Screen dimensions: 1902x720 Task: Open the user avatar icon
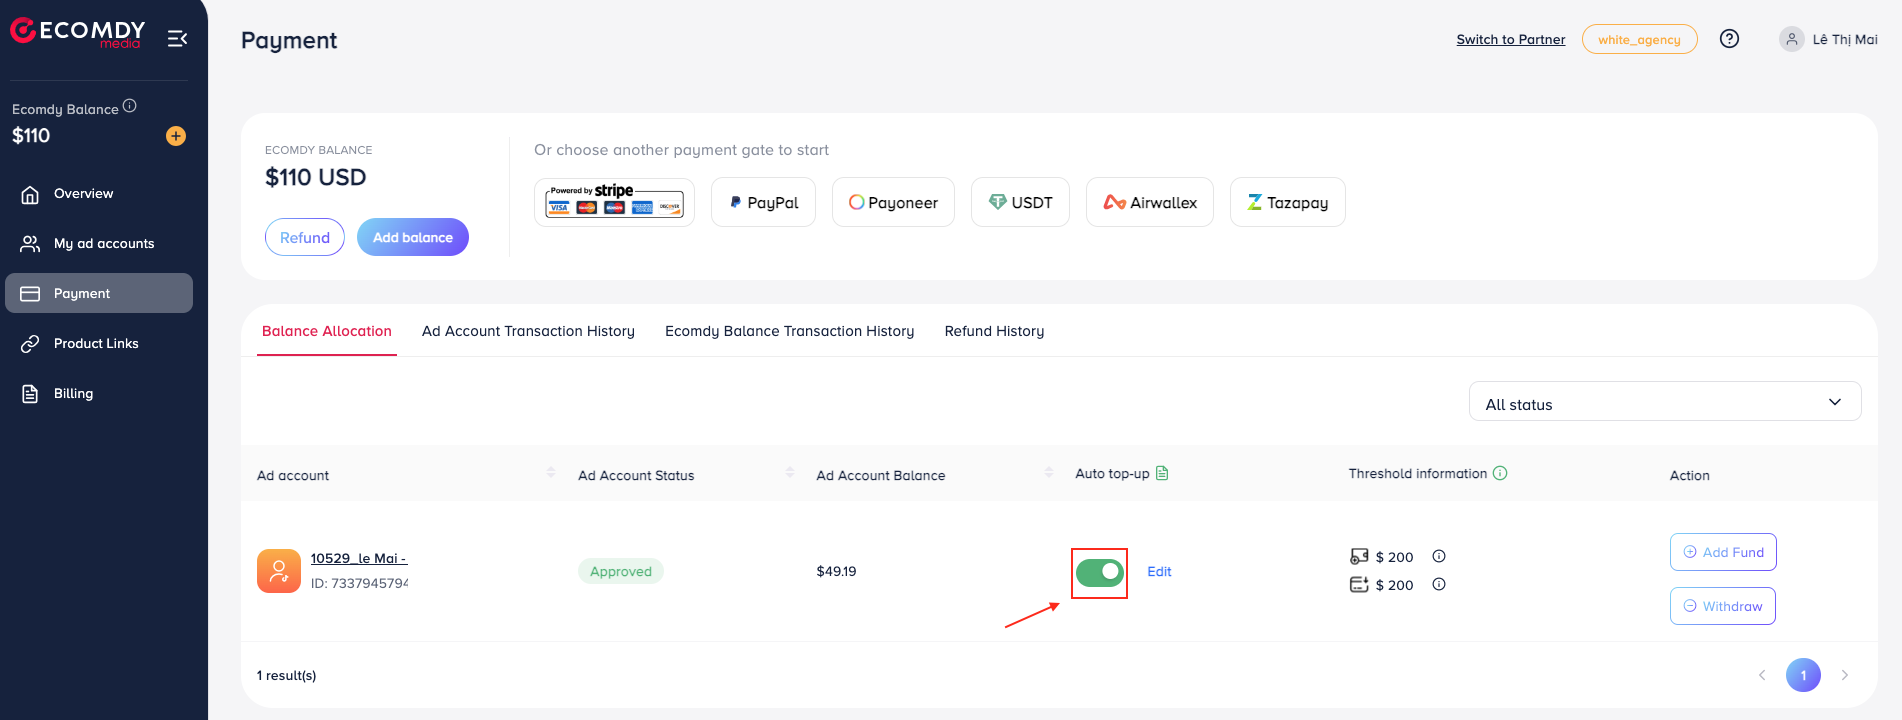coord(1791,39)
